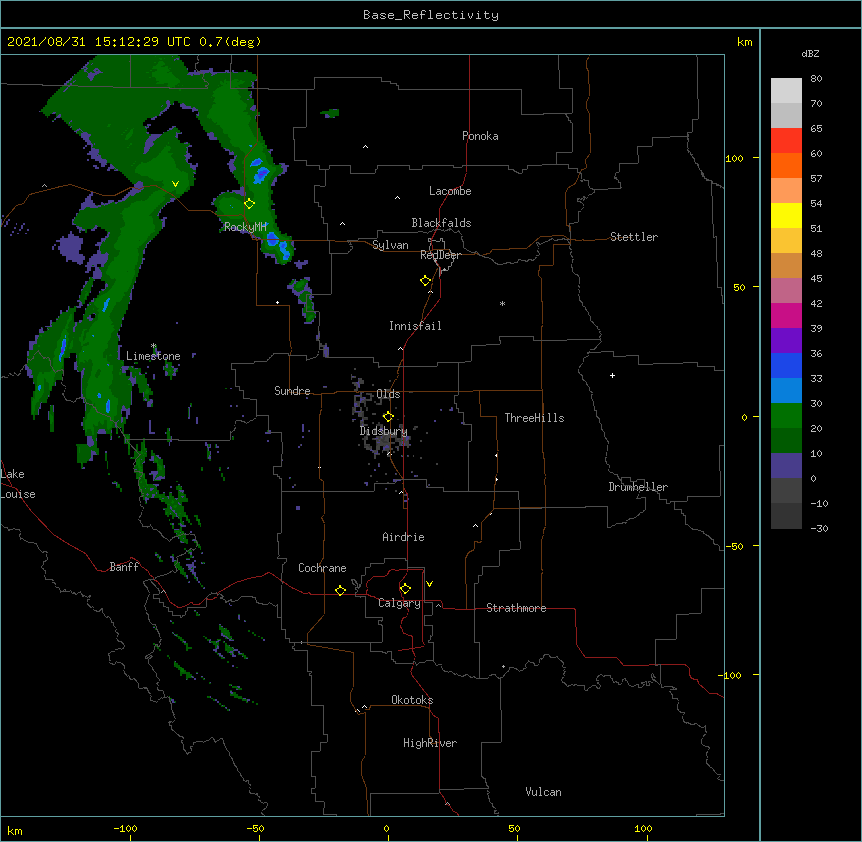The height and width of the screenshot is (842, 862).
Task: Click the Limestone label
Action: (x=153, y=356)
